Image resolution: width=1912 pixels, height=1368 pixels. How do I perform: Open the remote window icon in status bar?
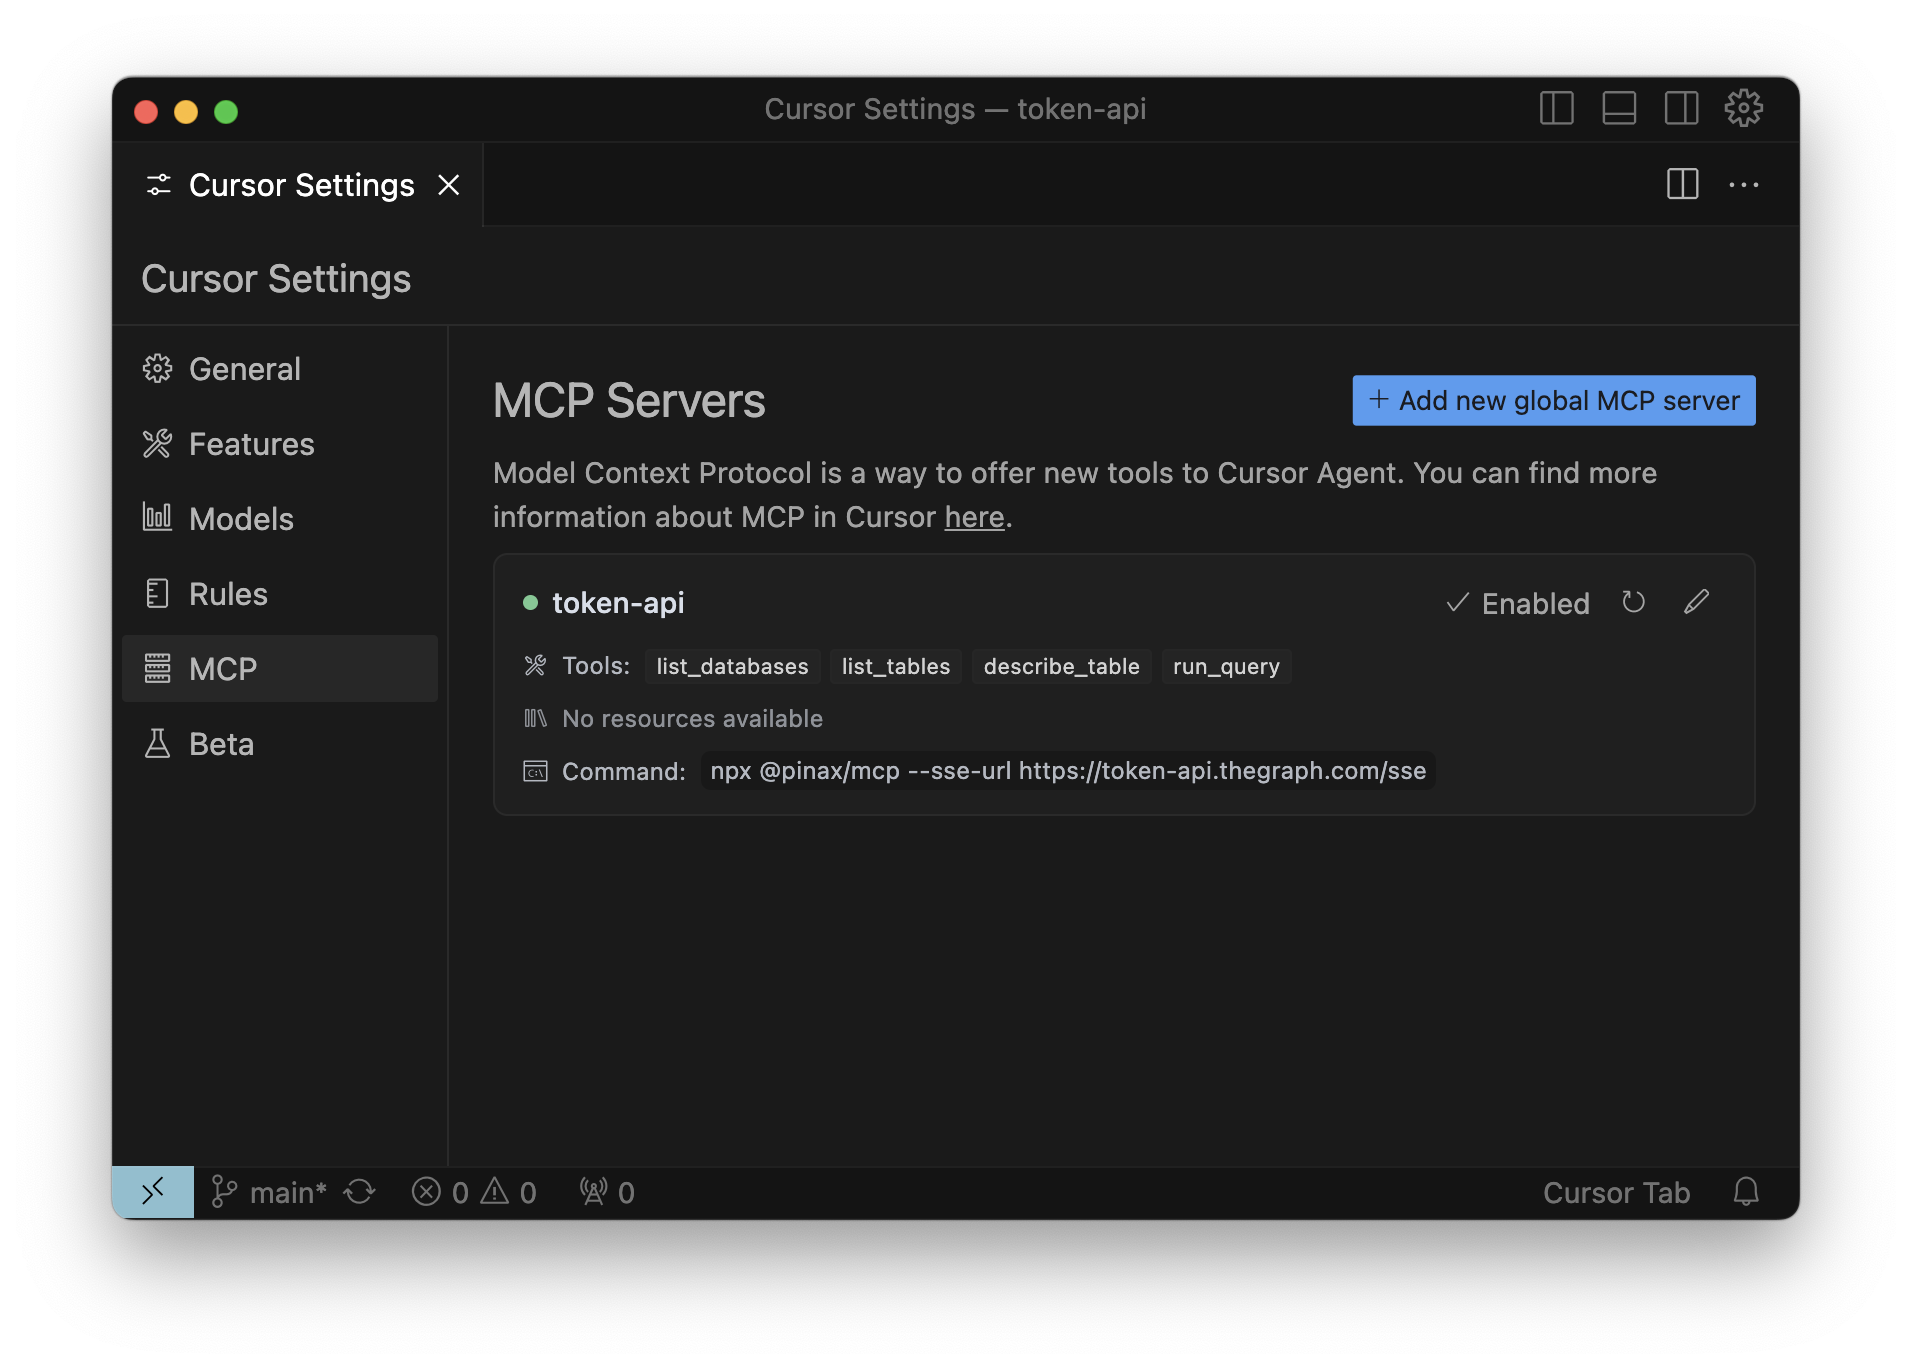pos(153,1192)
